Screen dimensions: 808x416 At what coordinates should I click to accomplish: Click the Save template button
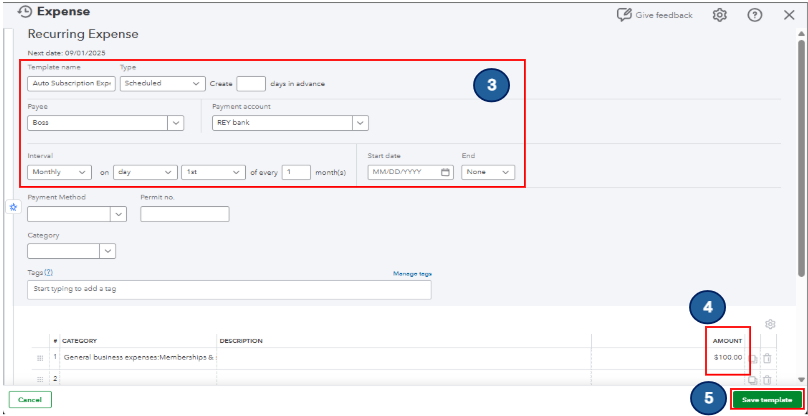767,399
